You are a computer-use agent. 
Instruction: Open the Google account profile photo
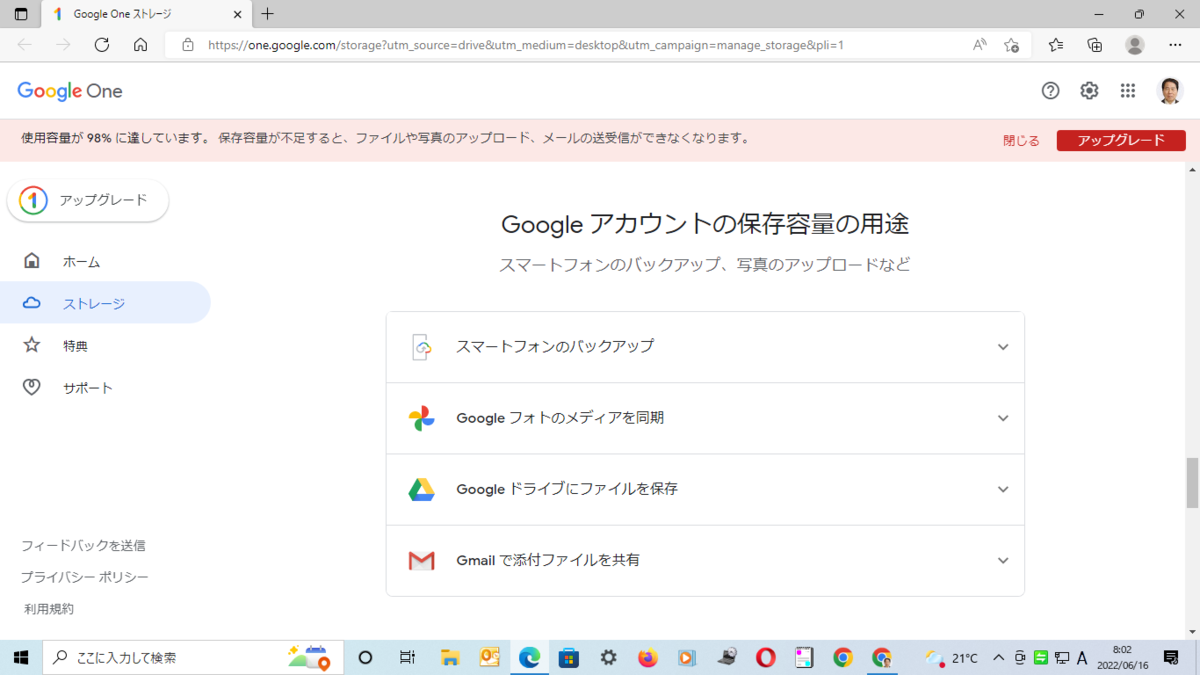[x=1169, y=91]
